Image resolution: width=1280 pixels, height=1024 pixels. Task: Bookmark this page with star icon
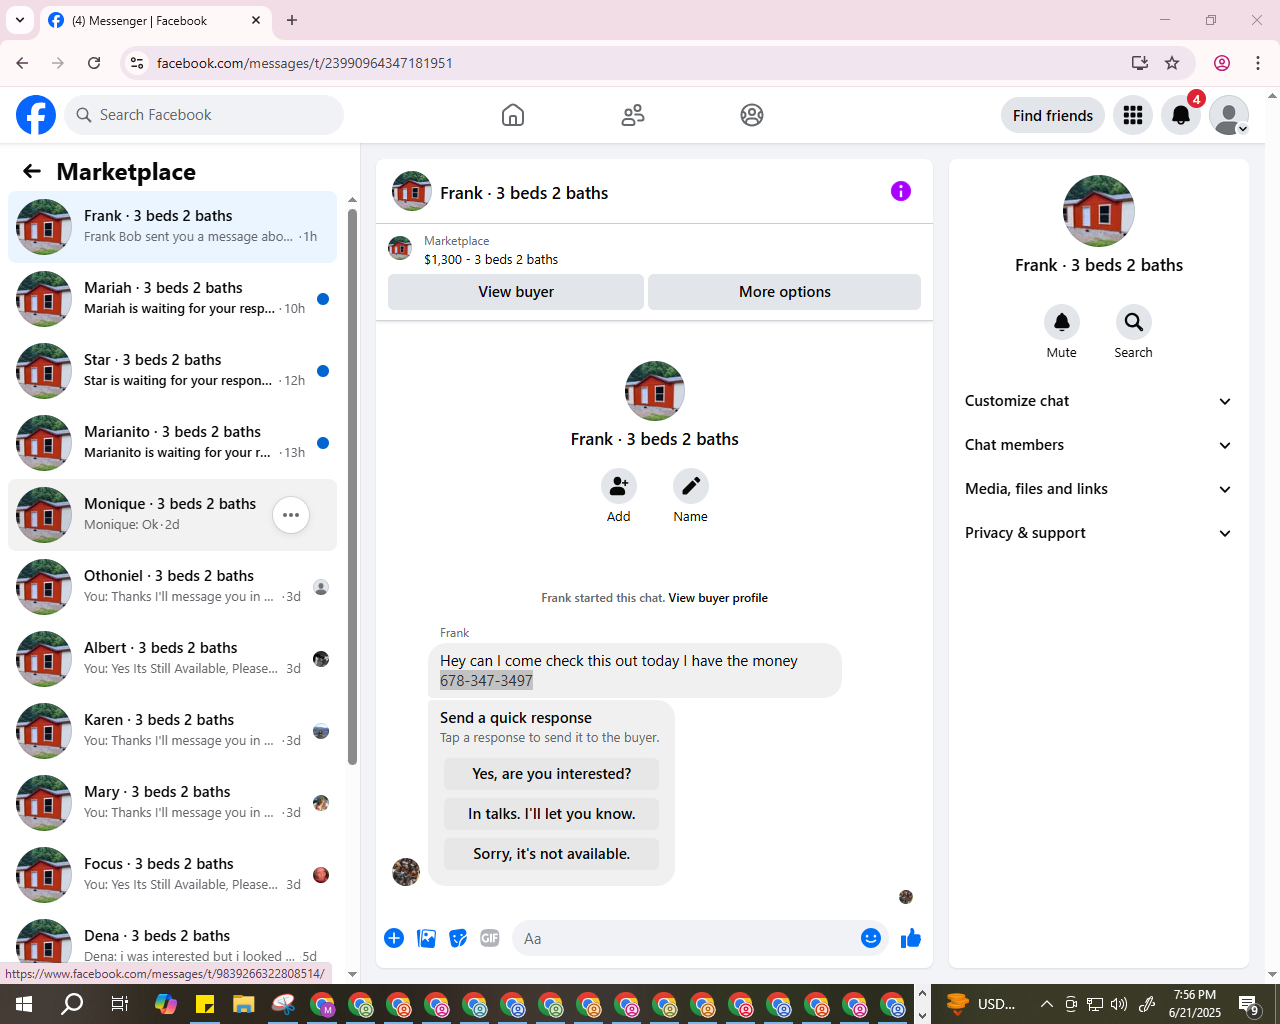pos(1172,63)
